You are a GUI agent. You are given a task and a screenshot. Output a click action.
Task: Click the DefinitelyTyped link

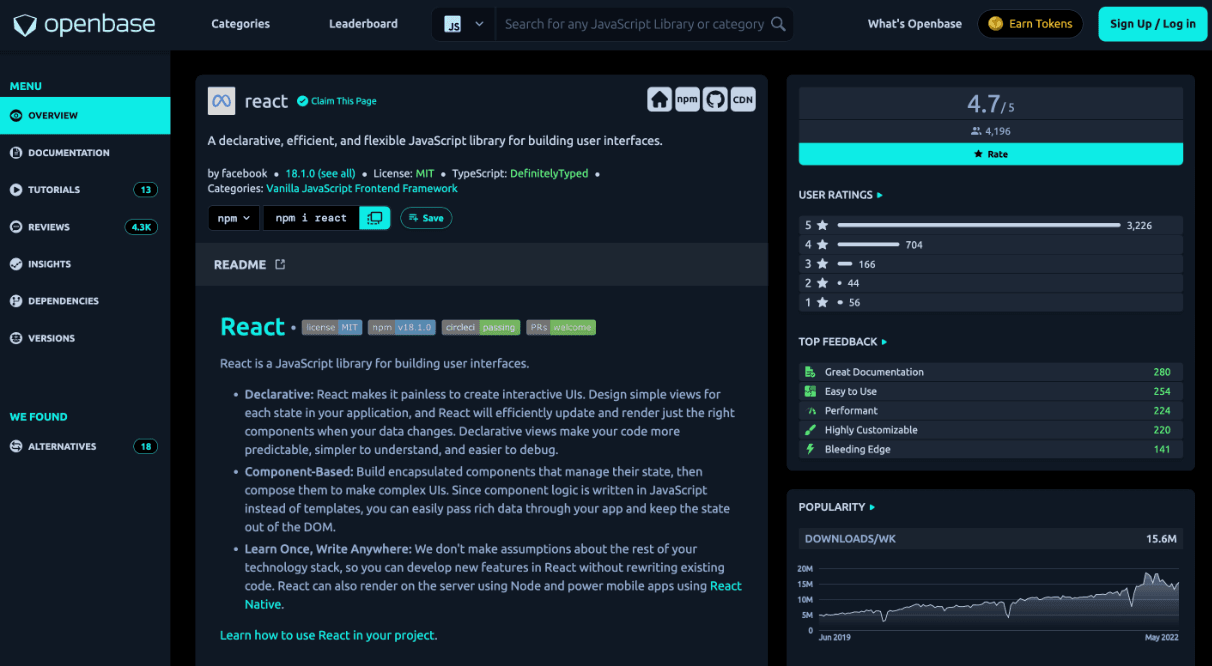pyautogui.click(x=549, y=173)
